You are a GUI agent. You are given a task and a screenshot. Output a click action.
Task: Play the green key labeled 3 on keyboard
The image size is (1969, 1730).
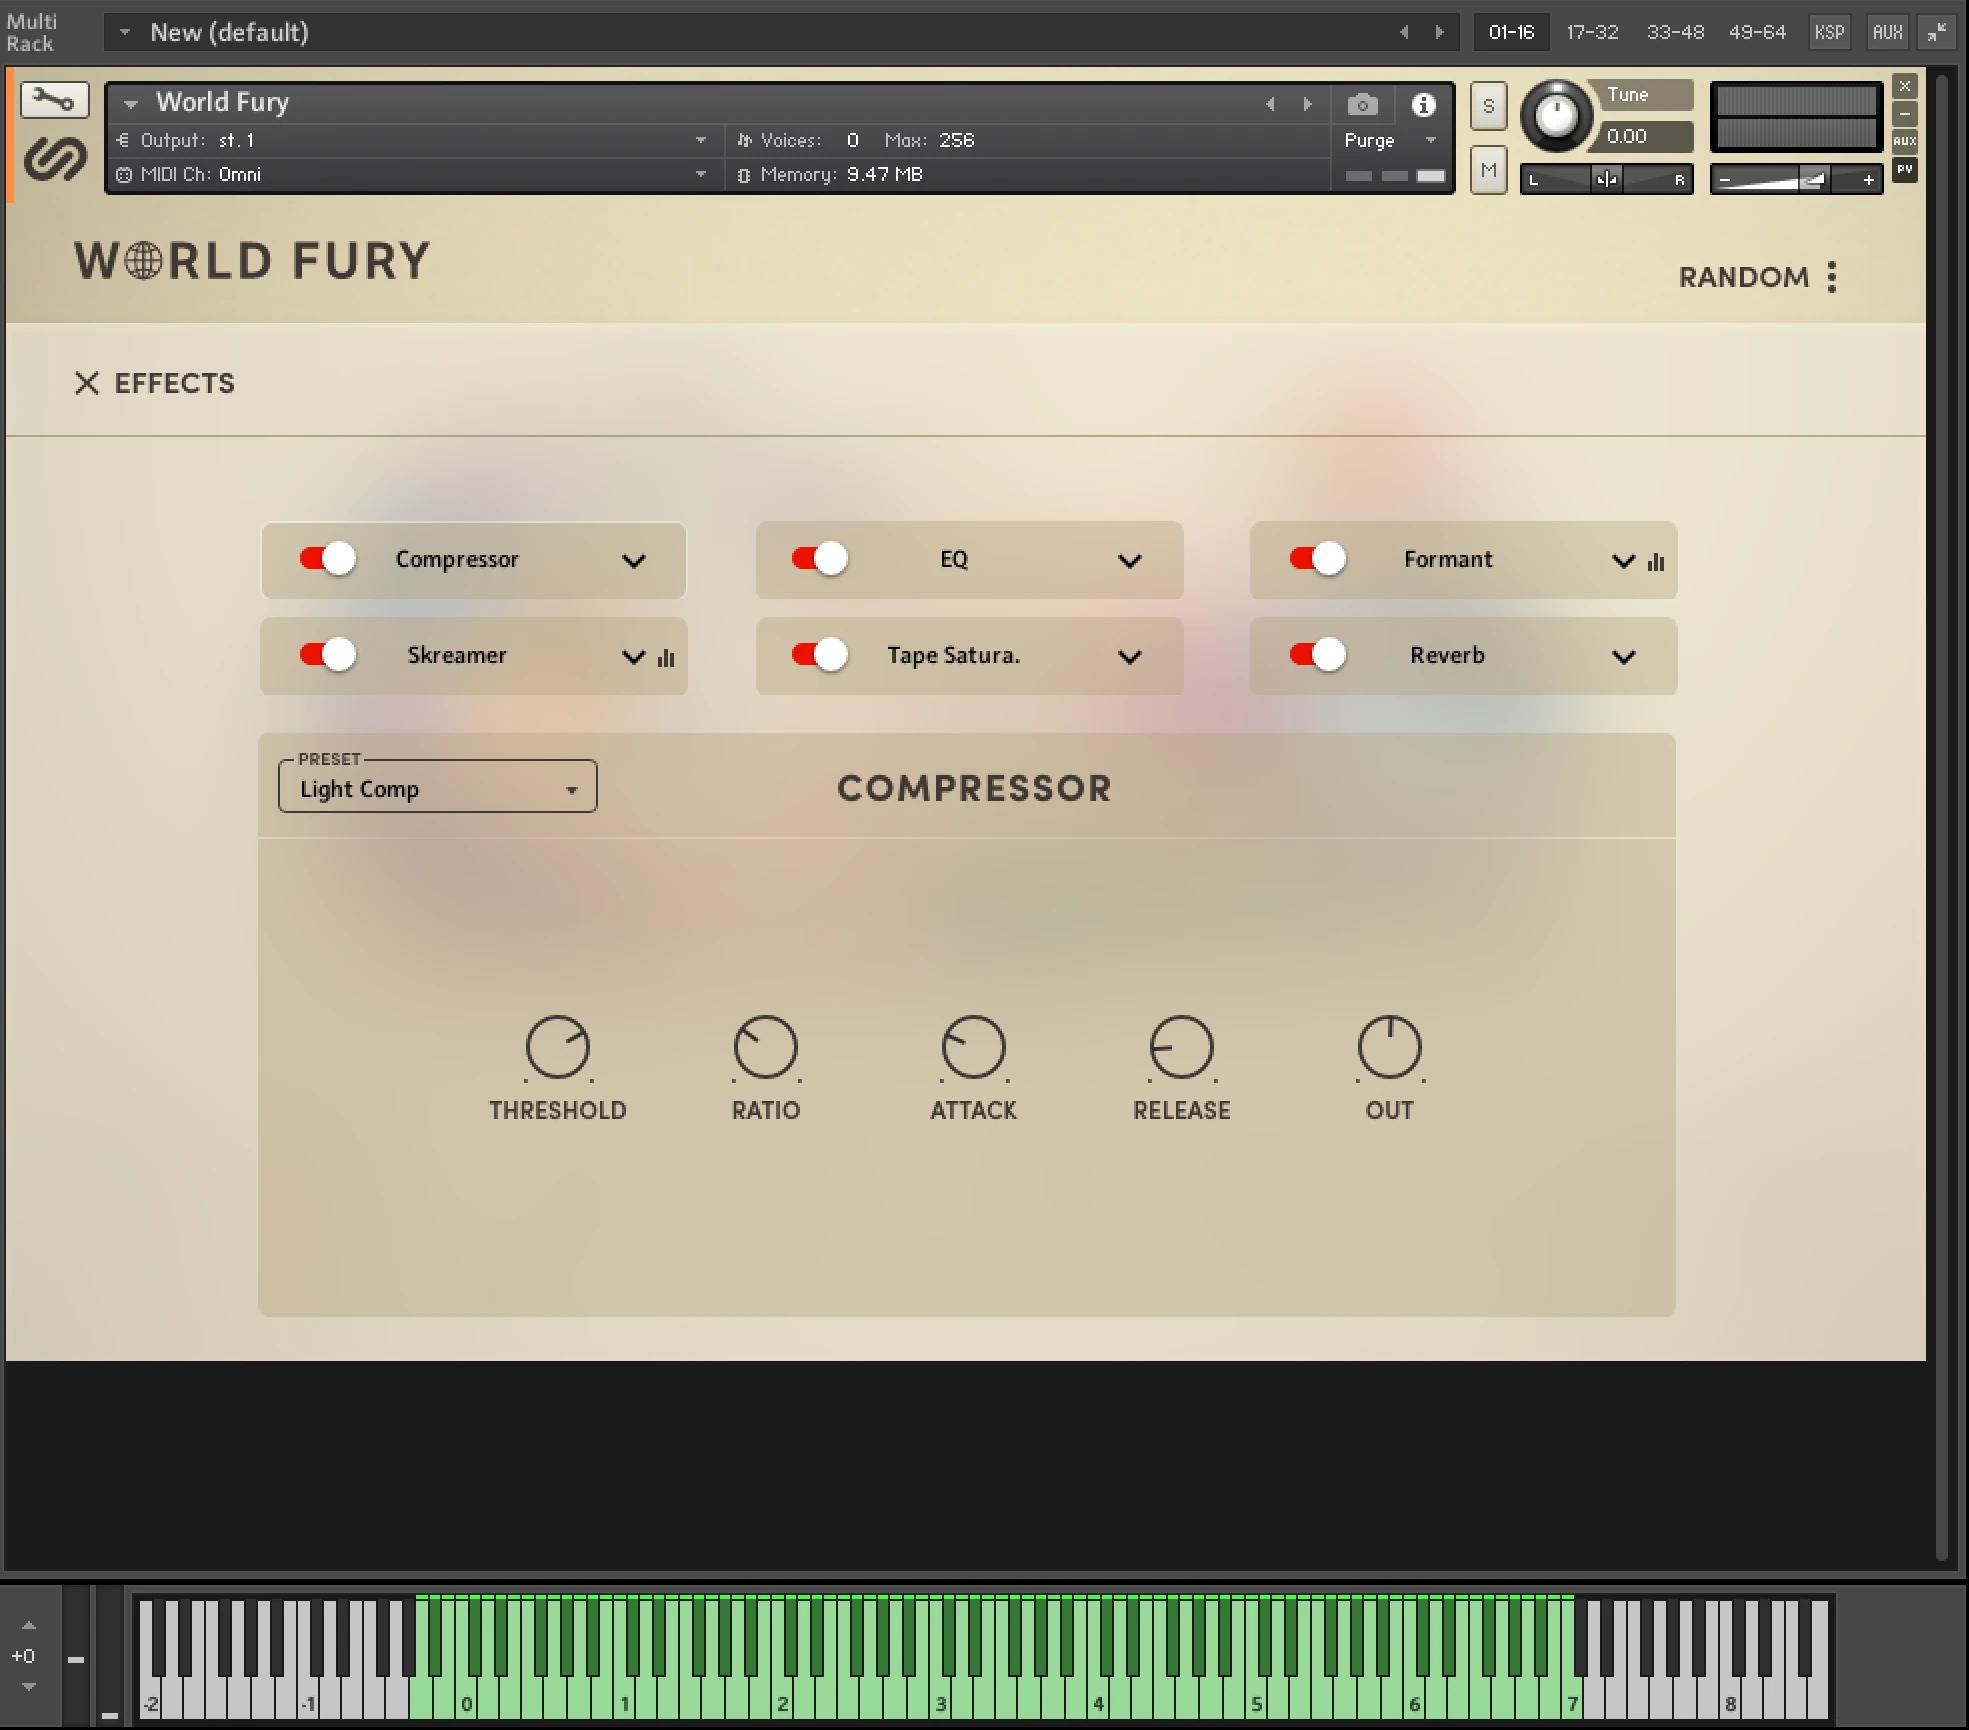(940, 1703)
